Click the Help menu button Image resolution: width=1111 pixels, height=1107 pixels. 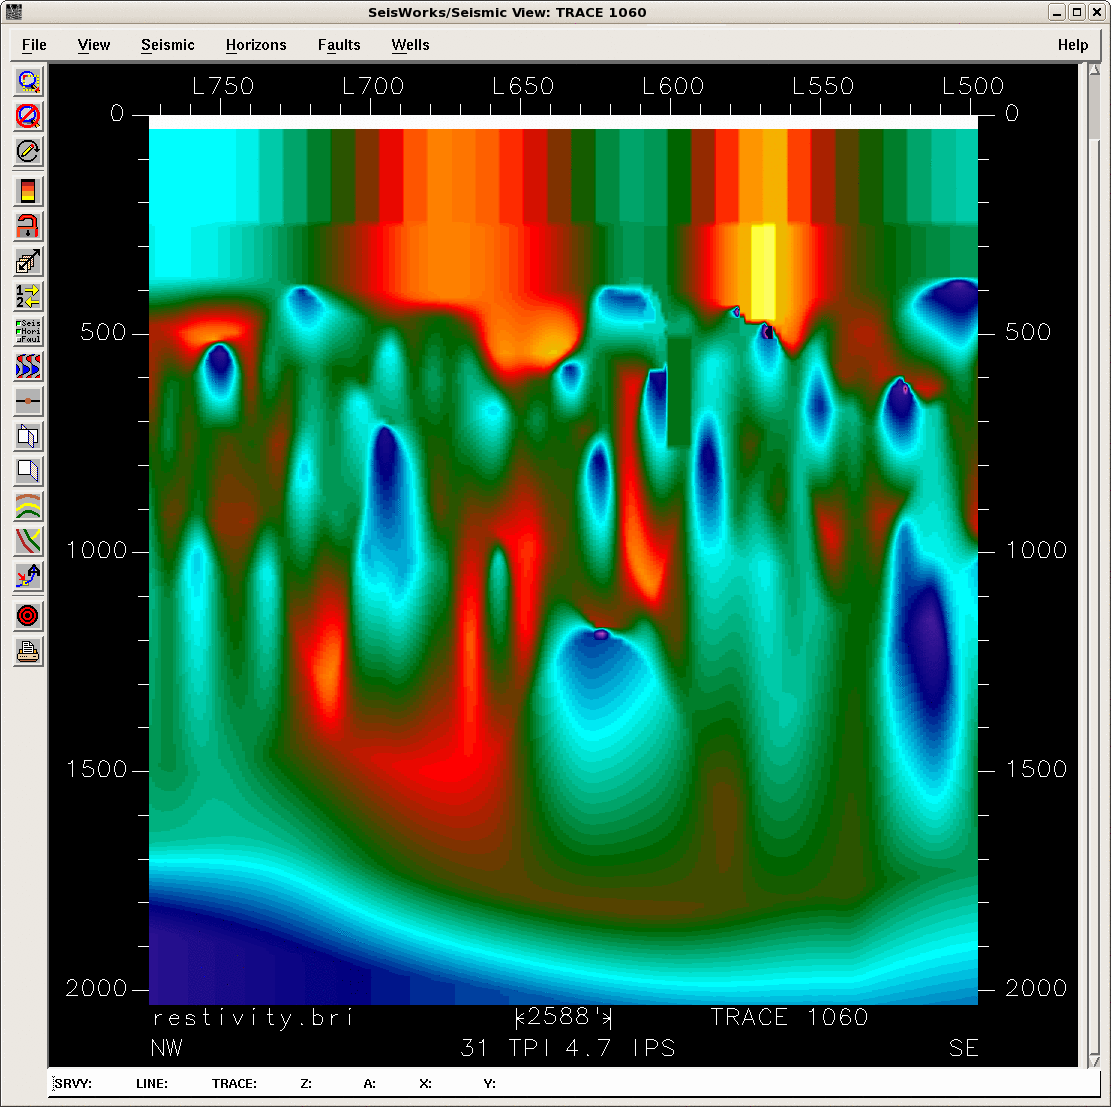click(x=1072, y=45)
